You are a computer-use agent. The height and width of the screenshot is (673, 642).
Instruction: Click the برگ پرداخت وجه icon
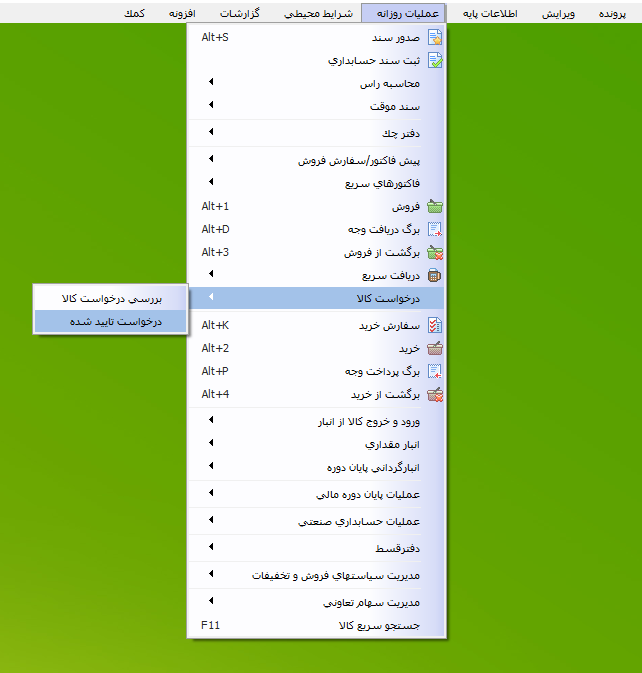(x=434, y=371)
